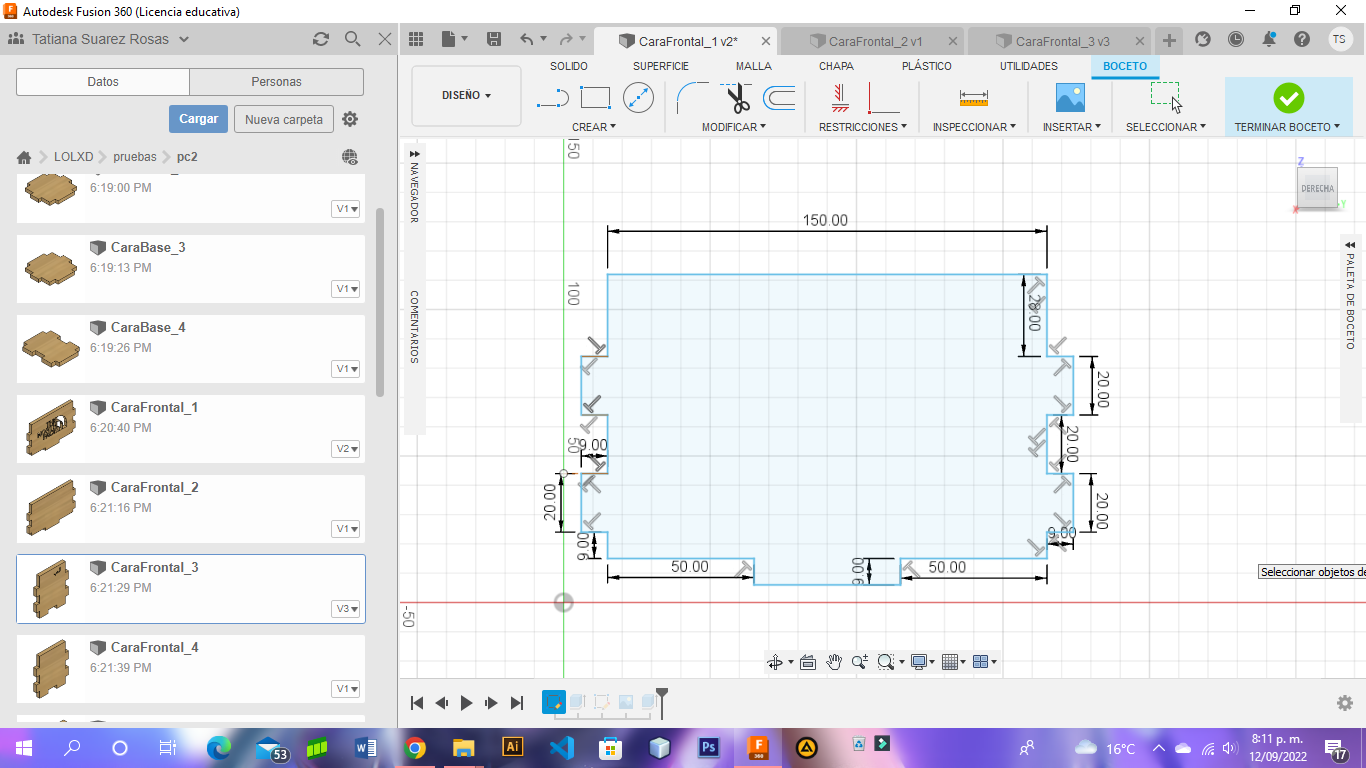Open the CaraFrontal_2 file thumbnail
1366x768 pixels.
50,507
